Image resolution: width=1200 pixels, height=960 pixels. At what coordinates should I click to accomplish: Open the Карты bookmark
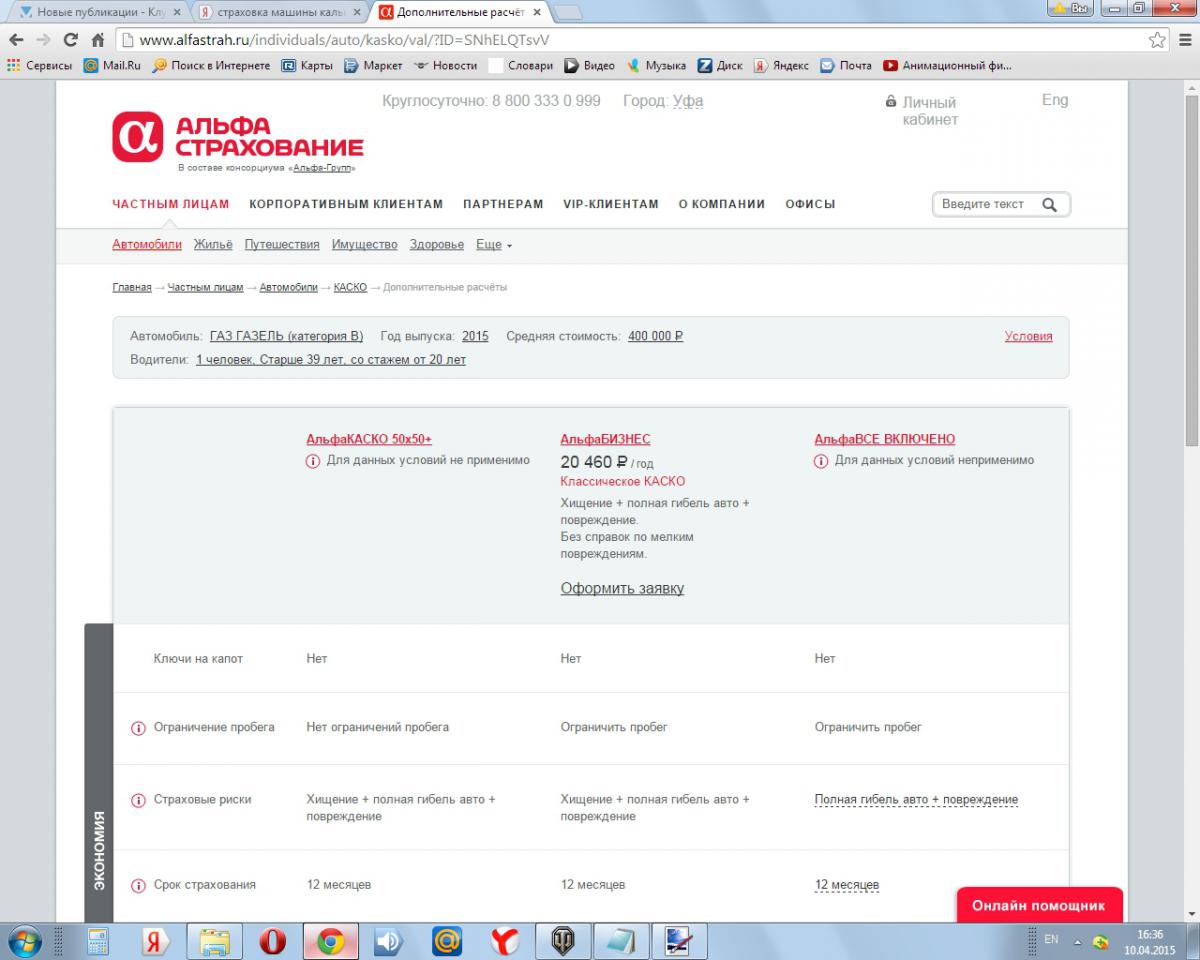307,65
